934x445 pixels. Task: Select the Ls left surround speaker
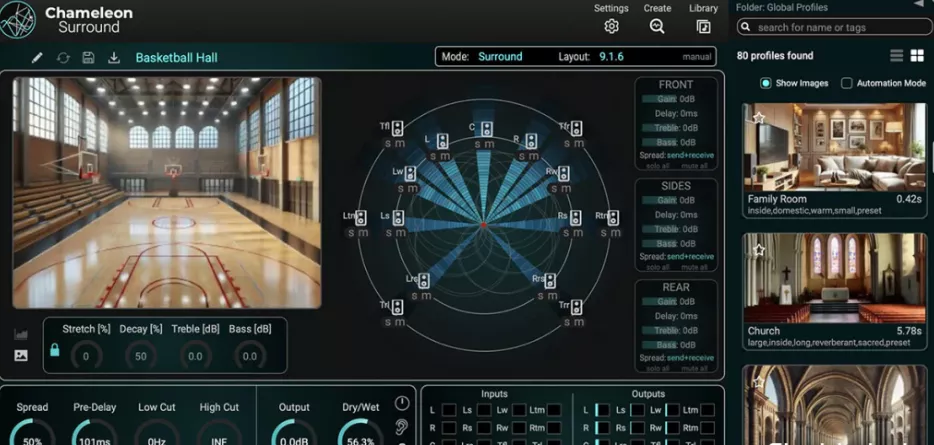point(398,217)
